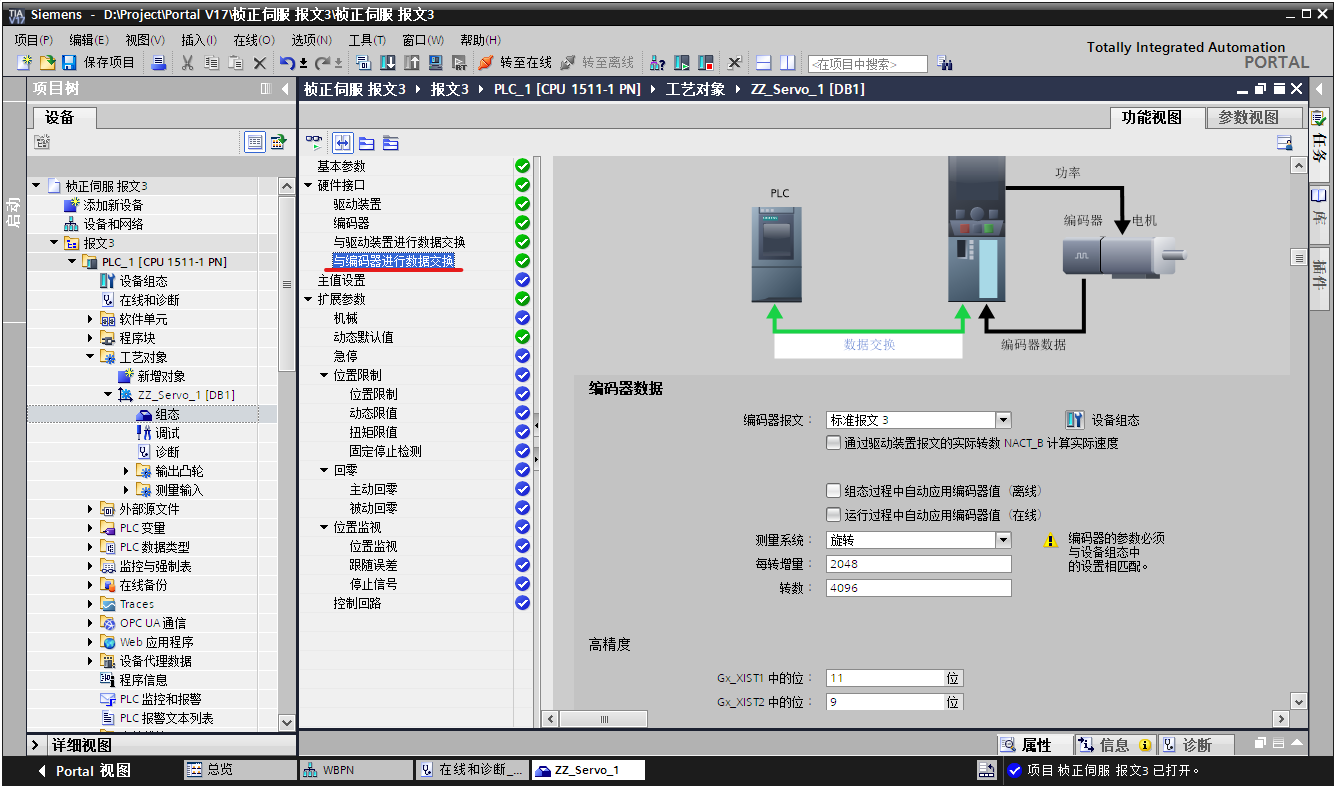The height and width of the screenshot is (788, 1336).
Task: Select 驱动装置 in the navigation list
Action: [x=357, y=204]
